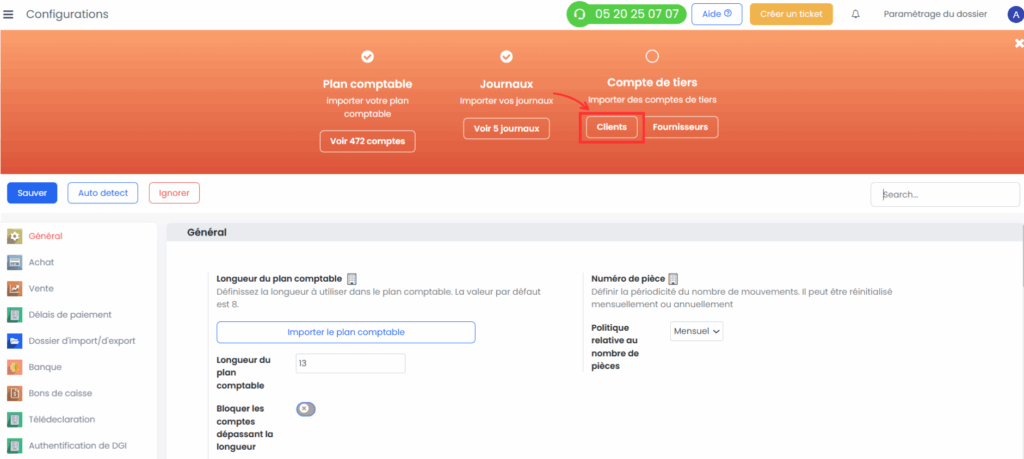Open the hamburger navigation menu
Screen dimensions: 1024x459
(x=8, y=14)
